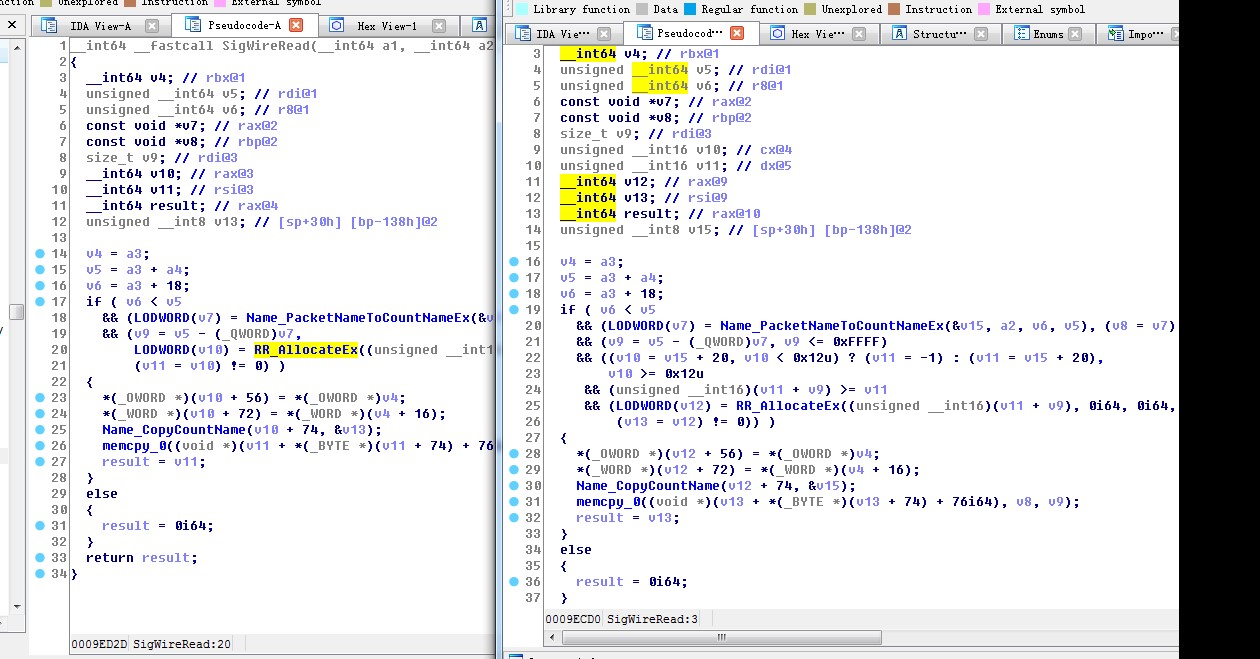The width and height of the screenshot is (1260, 659).
Task: Close Pseudocode tab in right window
Action: (x=737, y=34)
